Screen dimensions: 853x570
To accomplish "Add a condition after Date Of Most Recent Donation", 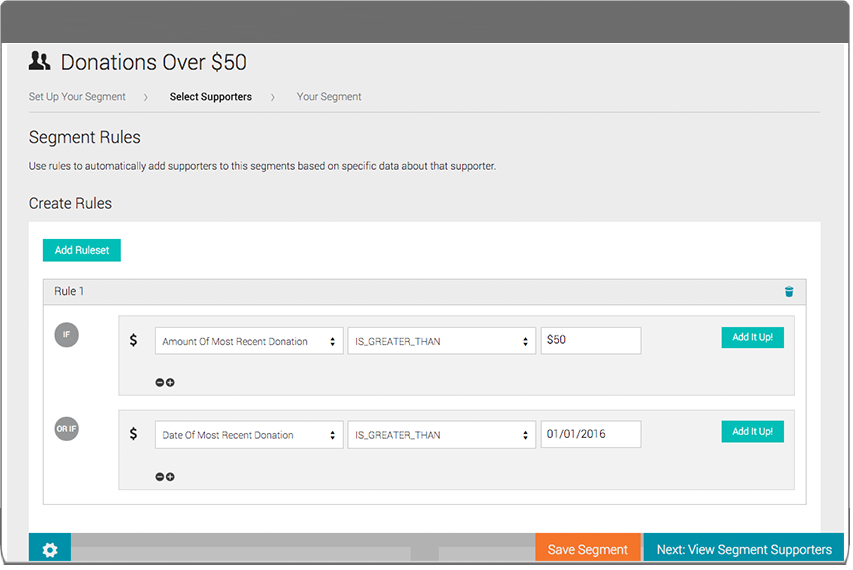I will [x=170, y=476].
